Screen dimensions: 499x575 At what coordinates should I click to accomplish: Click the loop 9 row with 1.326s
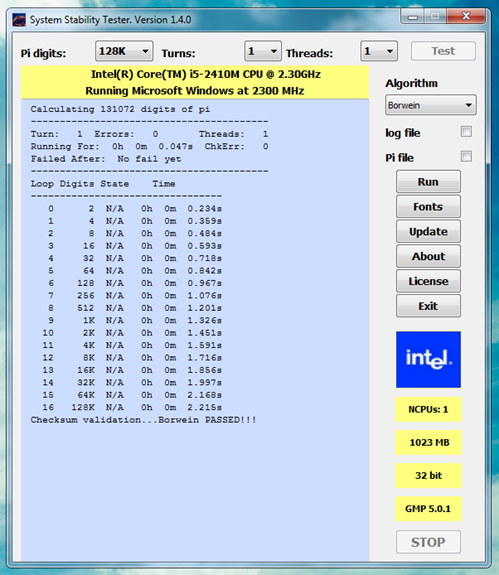click(135, 321)
